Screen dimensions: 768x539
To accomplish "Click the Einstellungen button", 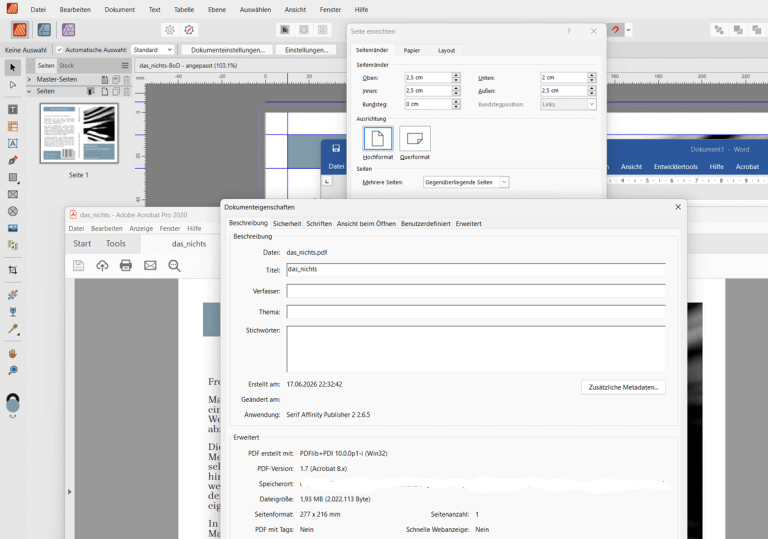I will point(306,50).
